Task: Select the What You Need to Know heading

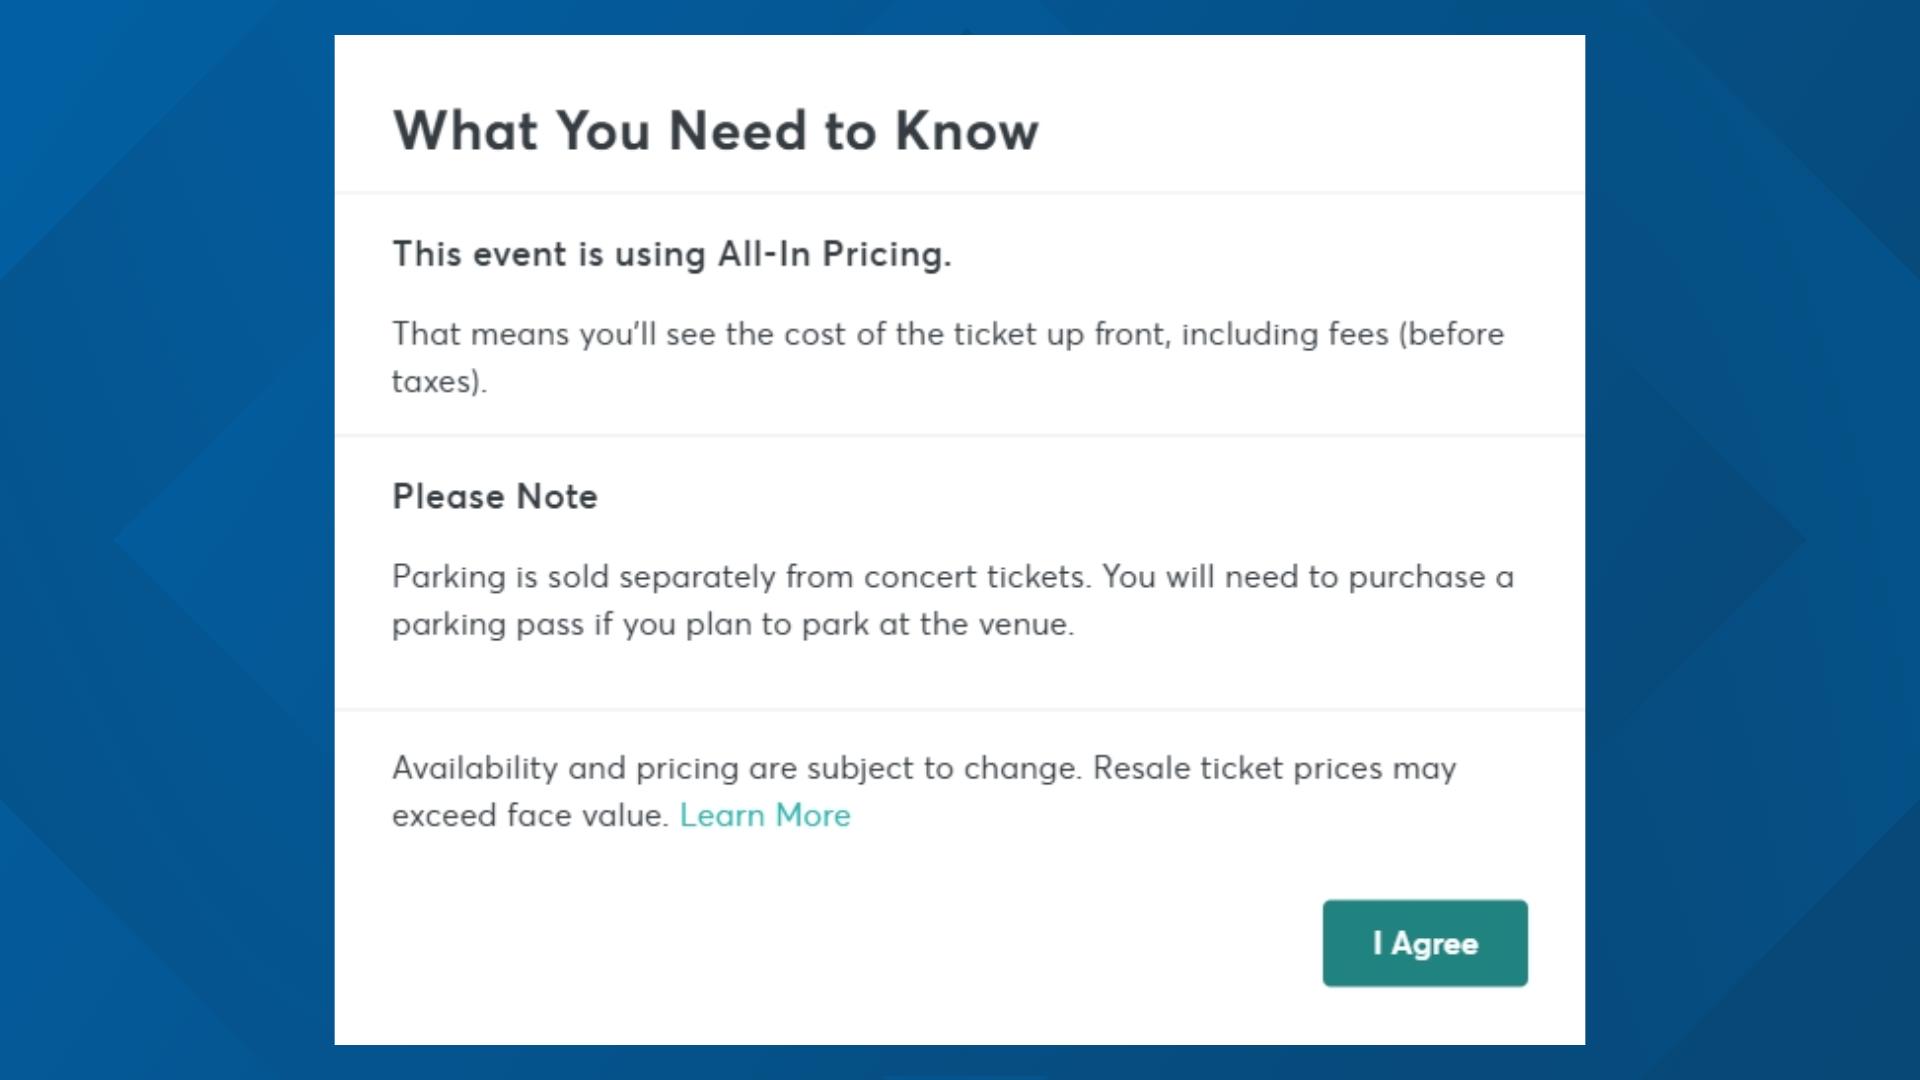Action: [716, 128]
